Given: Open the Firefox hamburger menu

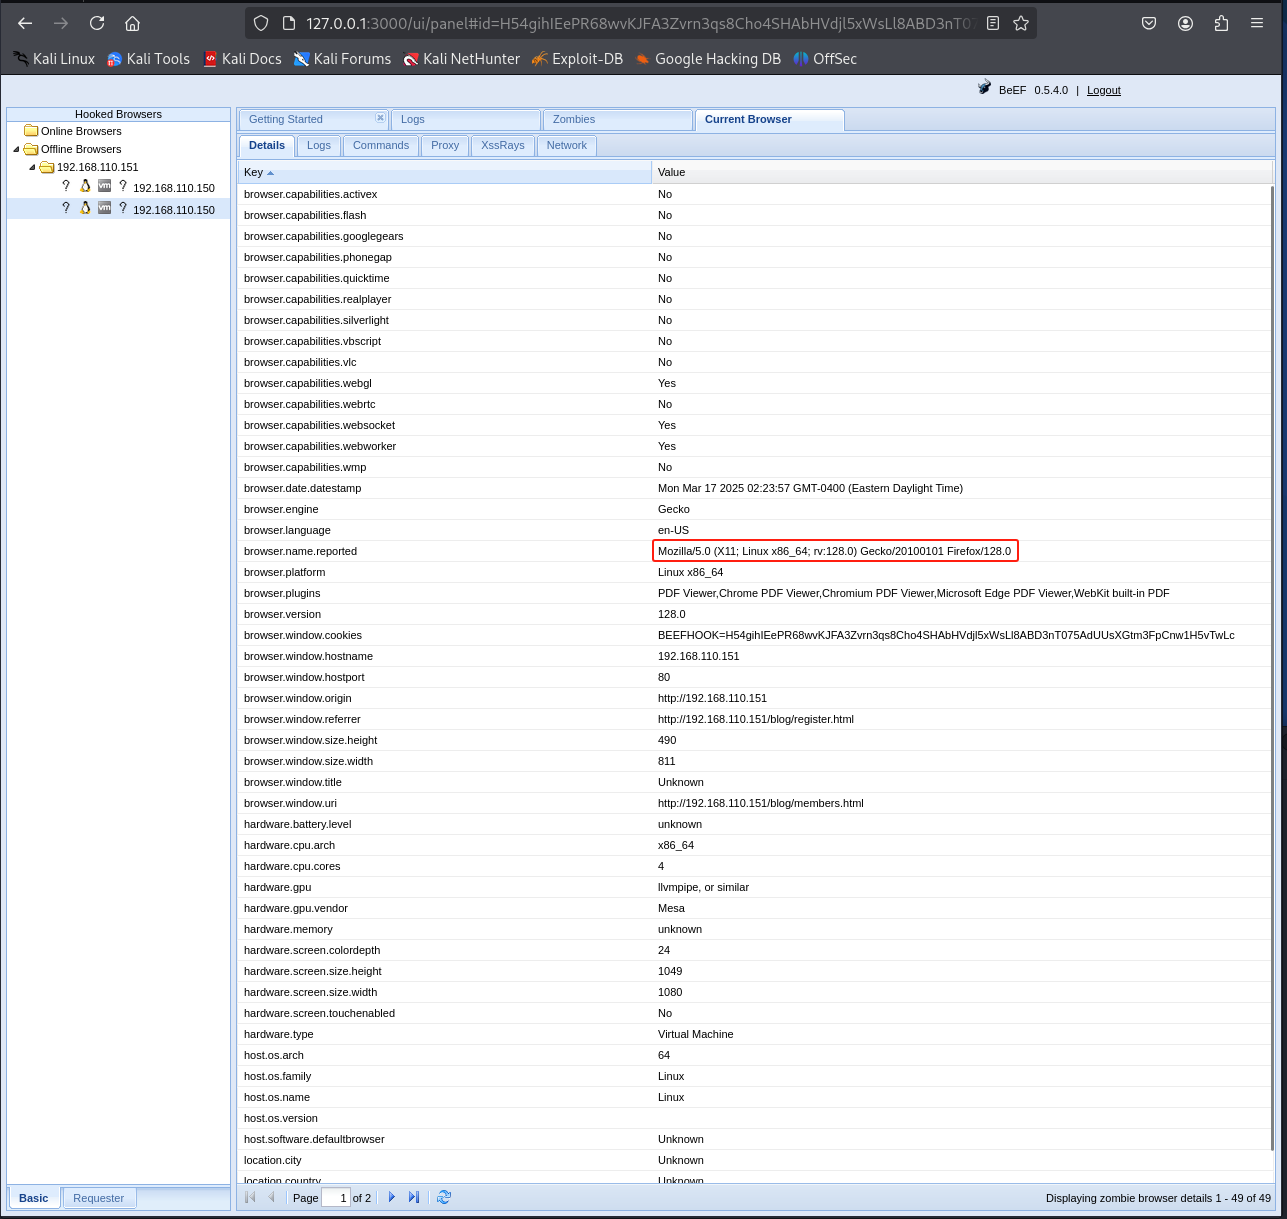Looking at the screenshot, I should 1257,23.
